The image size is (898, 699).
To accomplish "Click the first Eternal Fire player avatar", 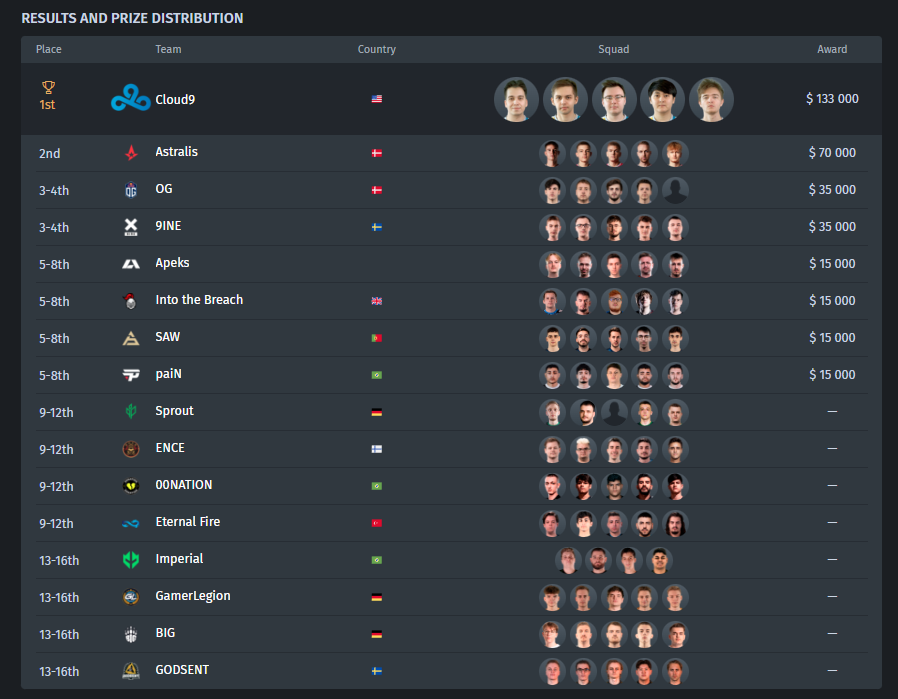I will [553, 523].
